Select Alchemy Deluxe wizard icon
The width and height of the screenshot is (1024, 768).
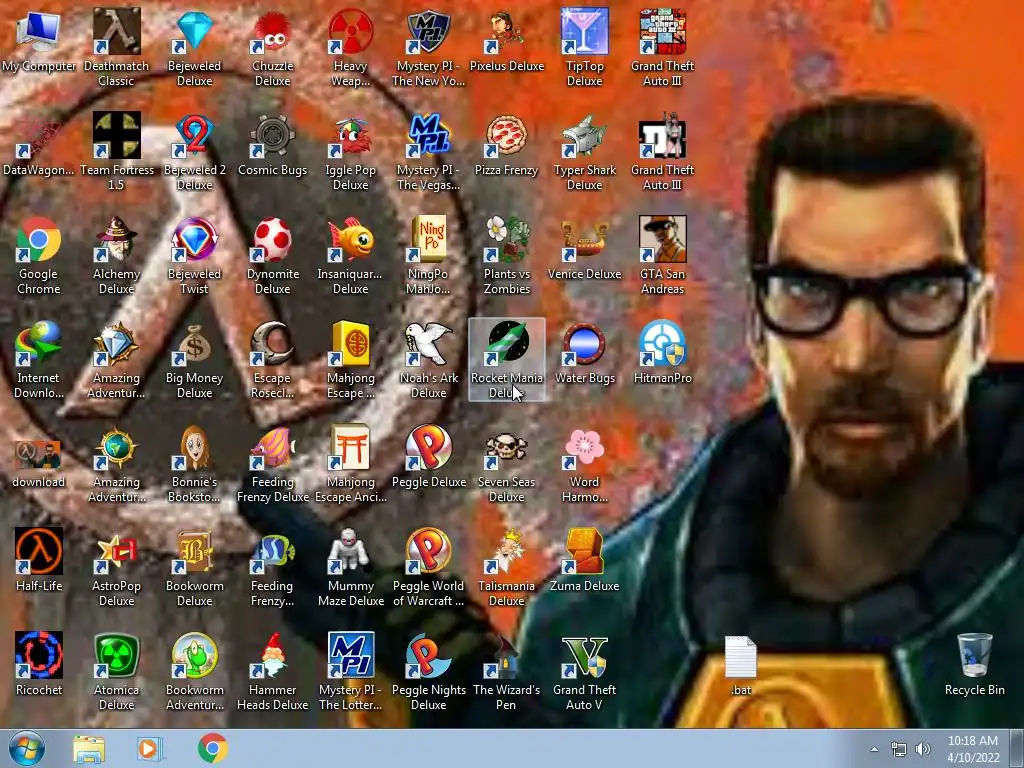116,239
